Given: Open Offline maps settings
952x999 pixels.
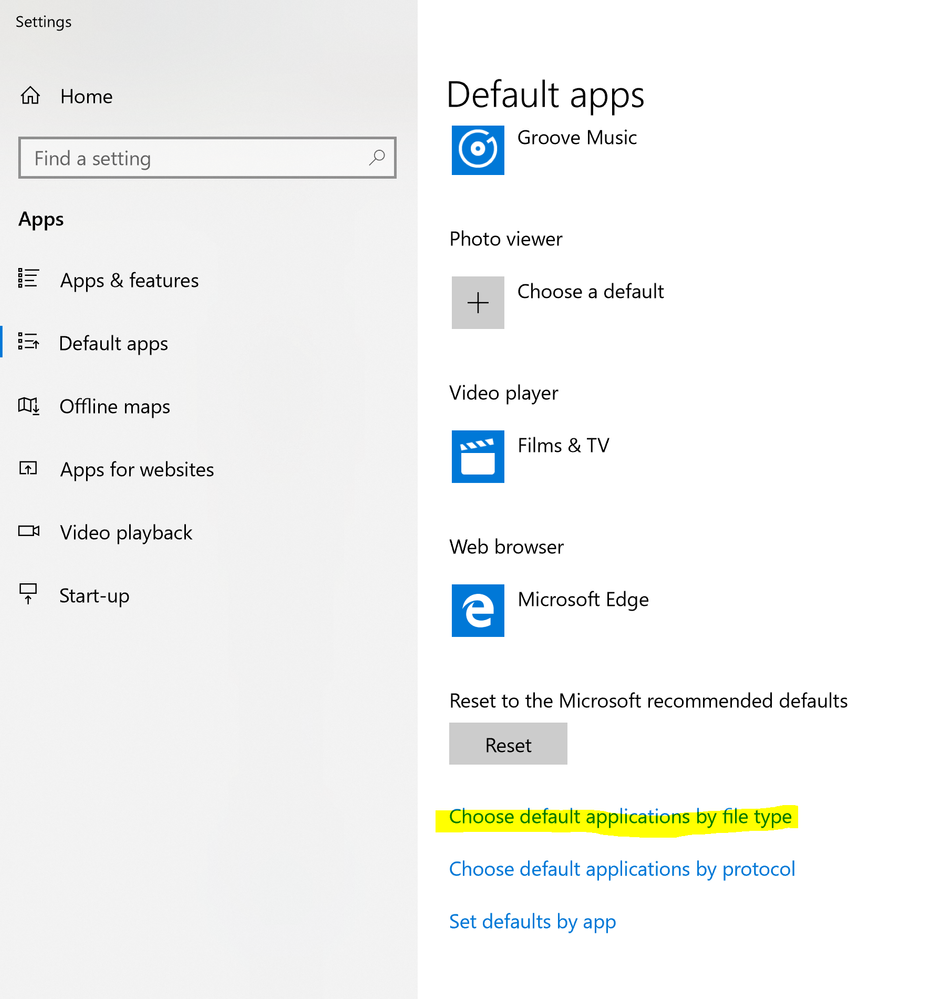Looking at the screenshot, I should 115,406.
